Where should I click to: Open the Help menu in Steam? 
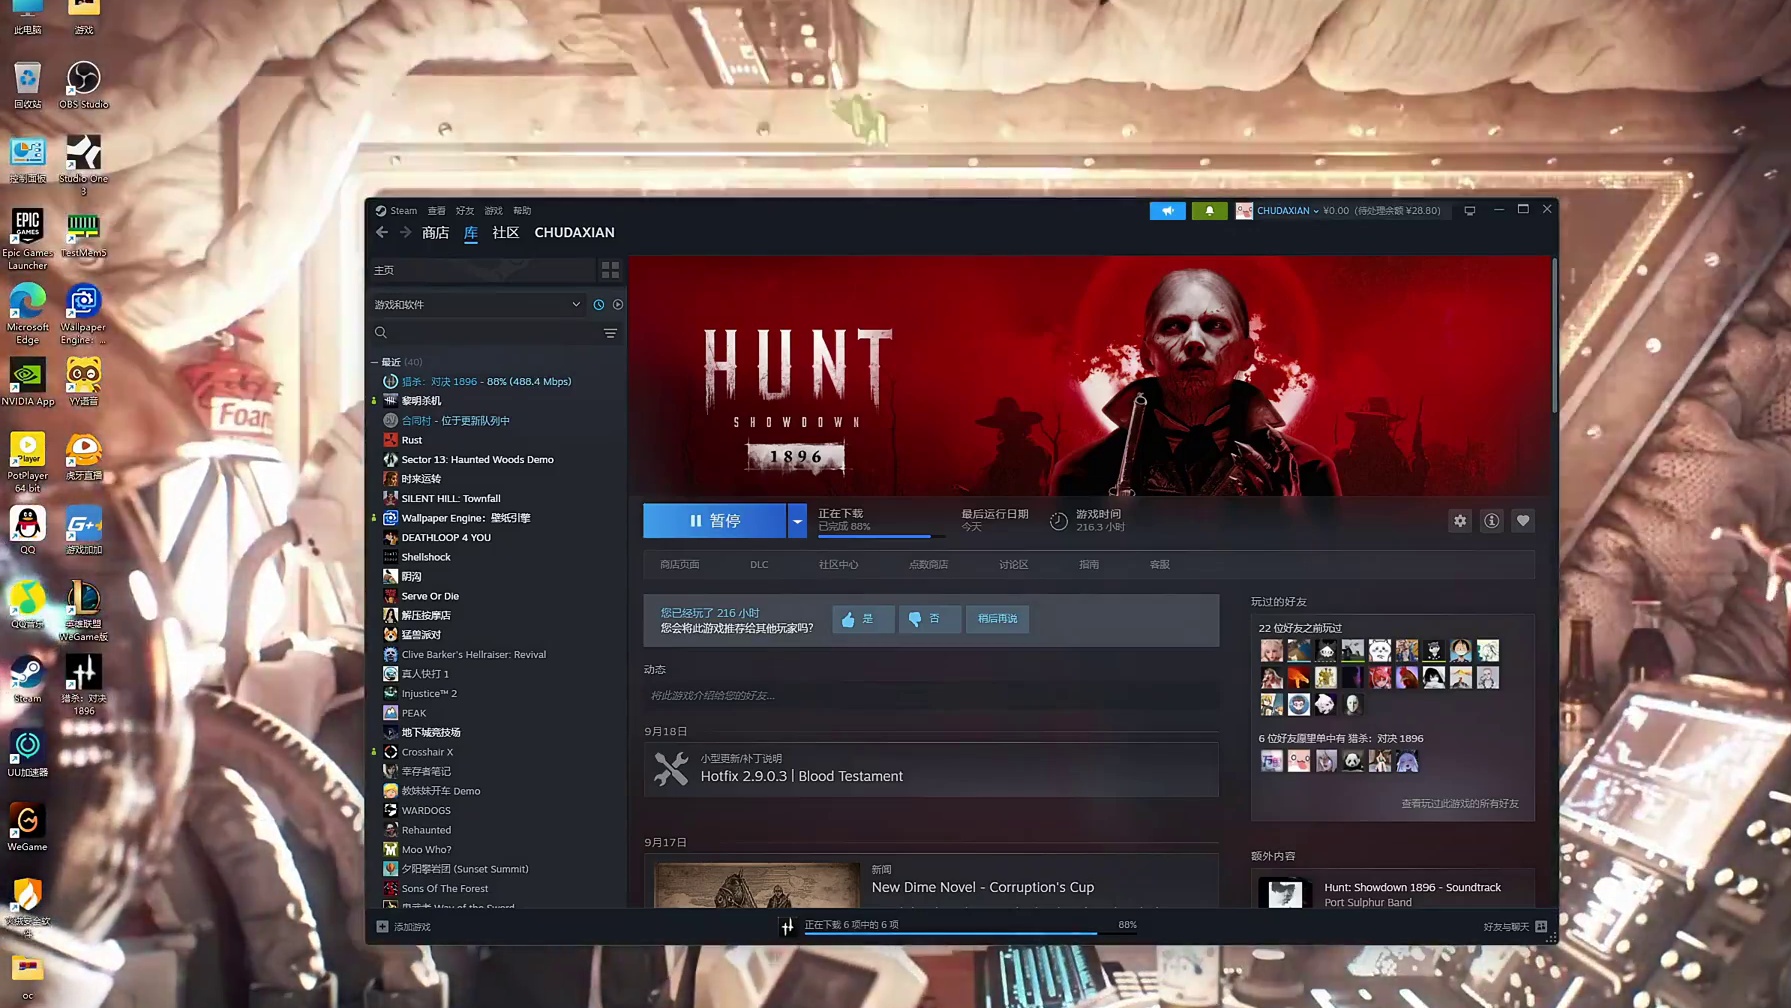[x=522, y=211]
